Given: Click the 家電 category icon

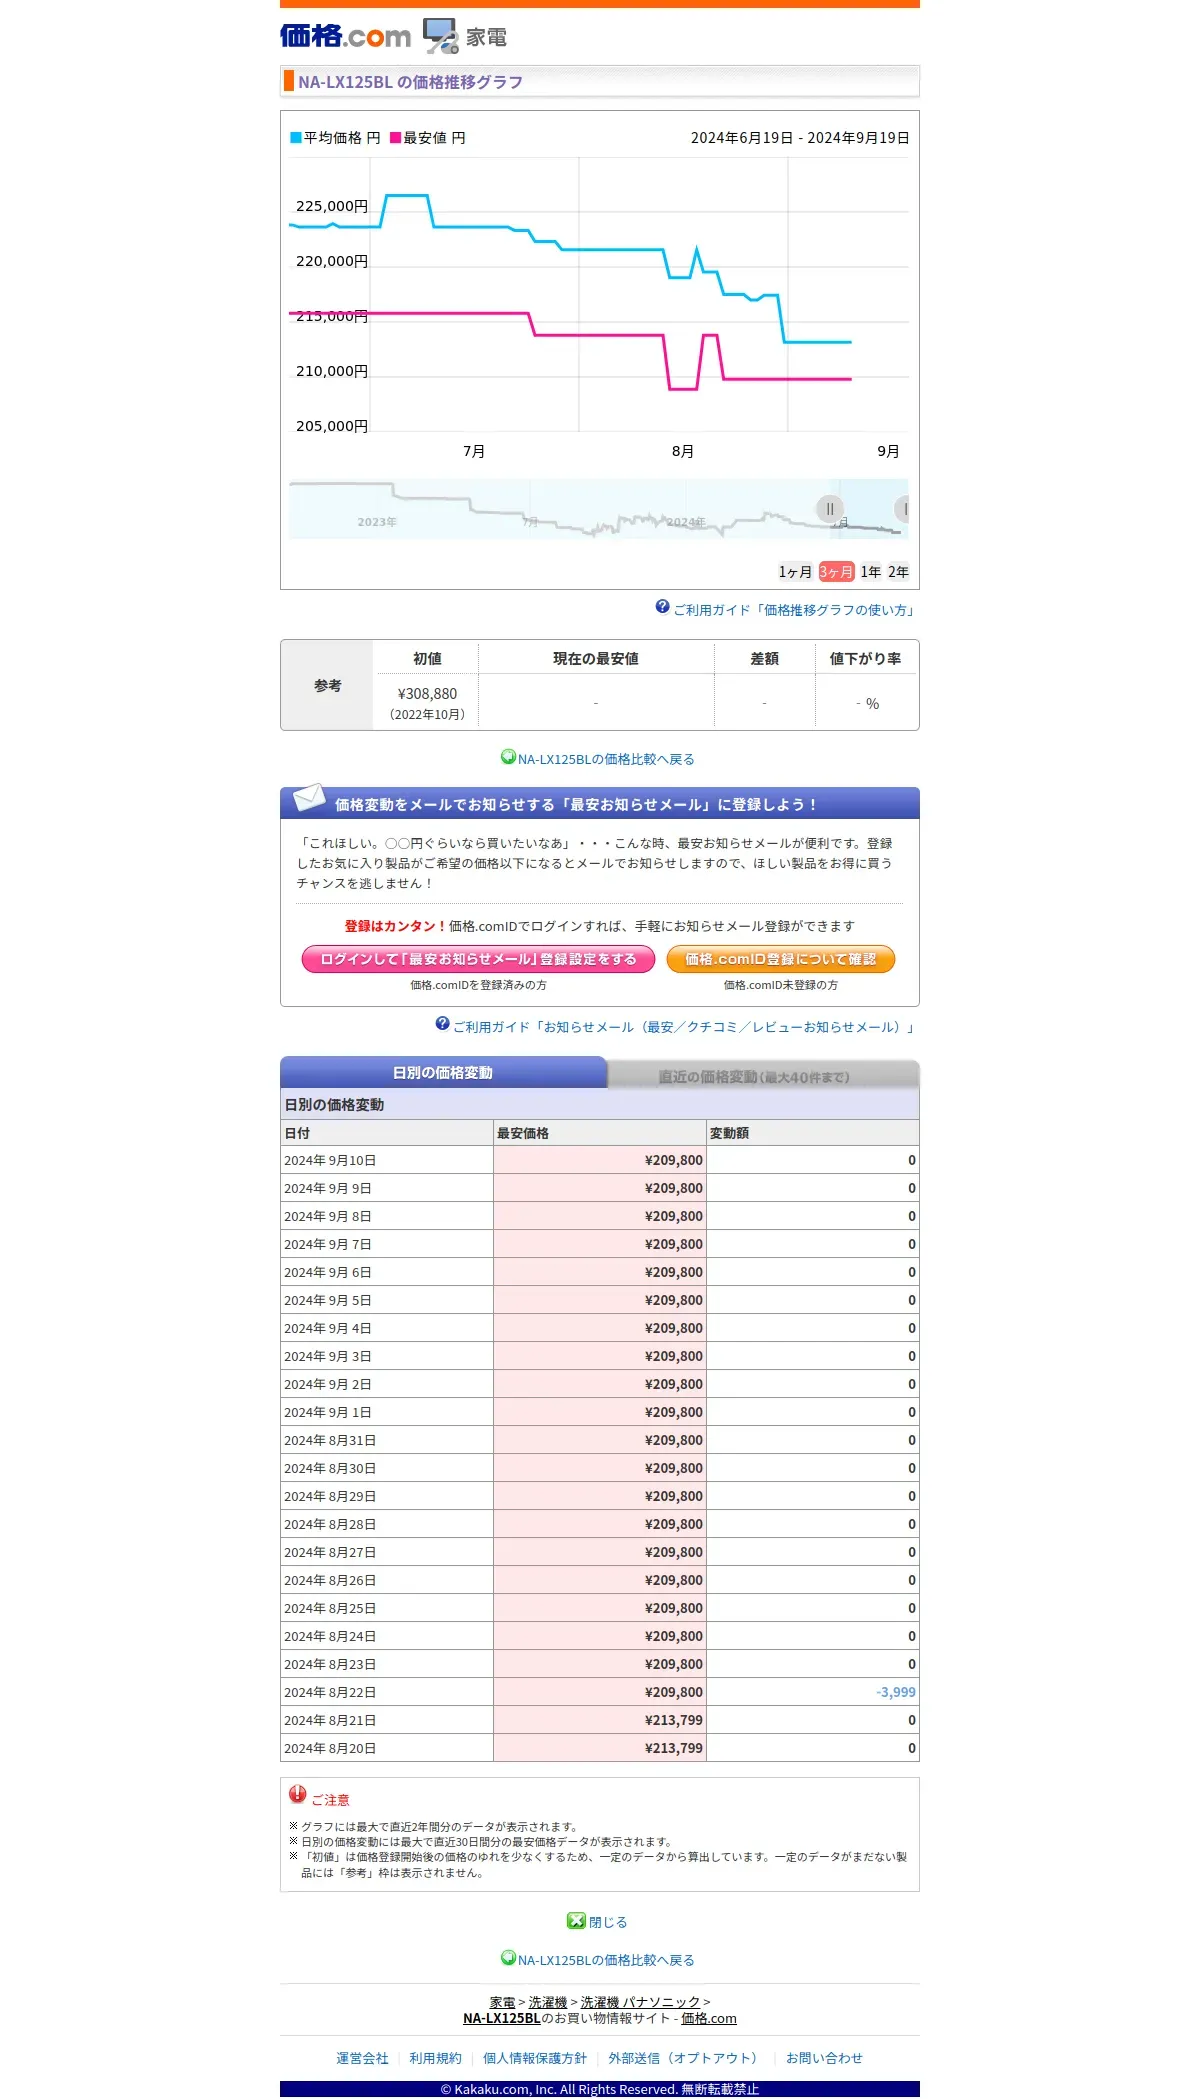Looking at the screenshot, I should [440, 36].
